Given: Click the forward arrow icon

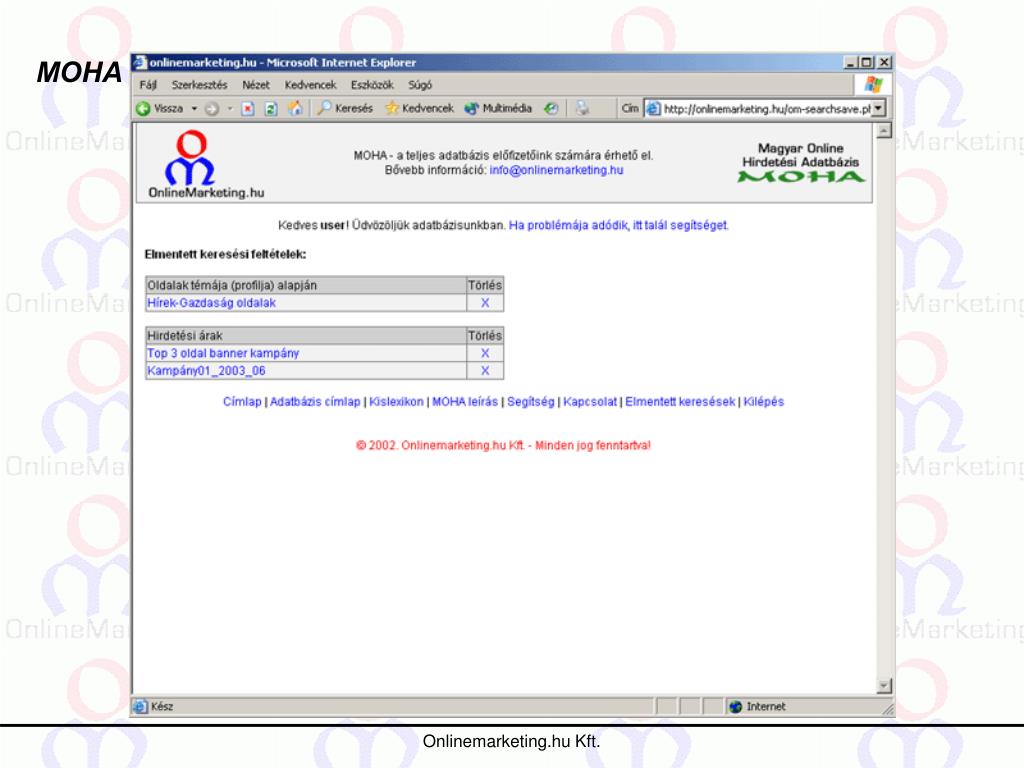Looking at the screenshot, I should point(212,109).
